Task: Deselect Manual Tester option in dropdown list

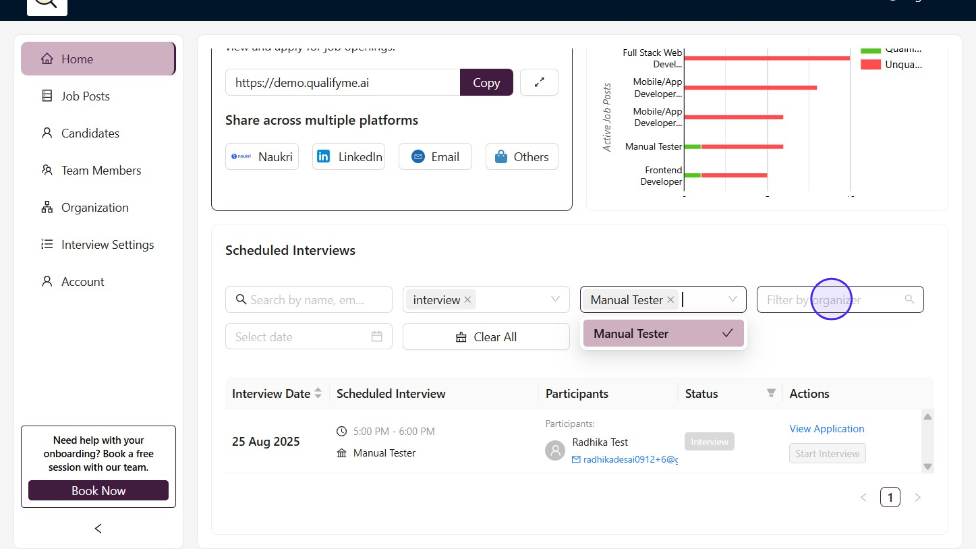Action: (x=663, y=334)
